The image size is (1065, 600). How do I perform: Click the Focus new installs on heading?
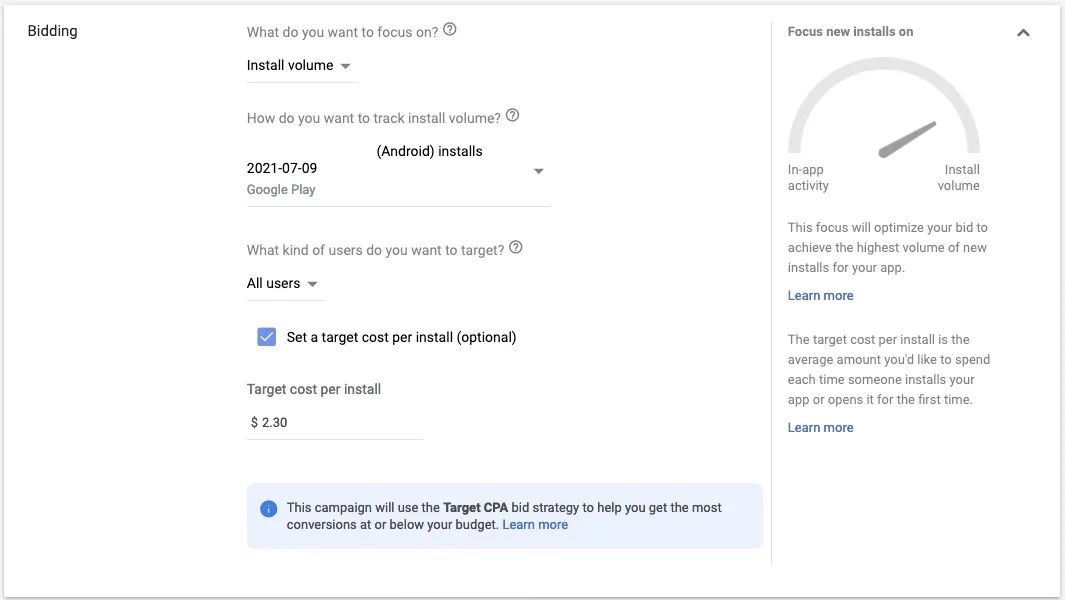[x=850, y=32]
